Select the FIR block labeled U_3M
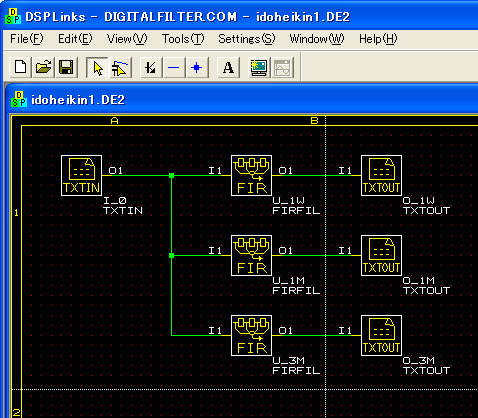 (251, 335)
